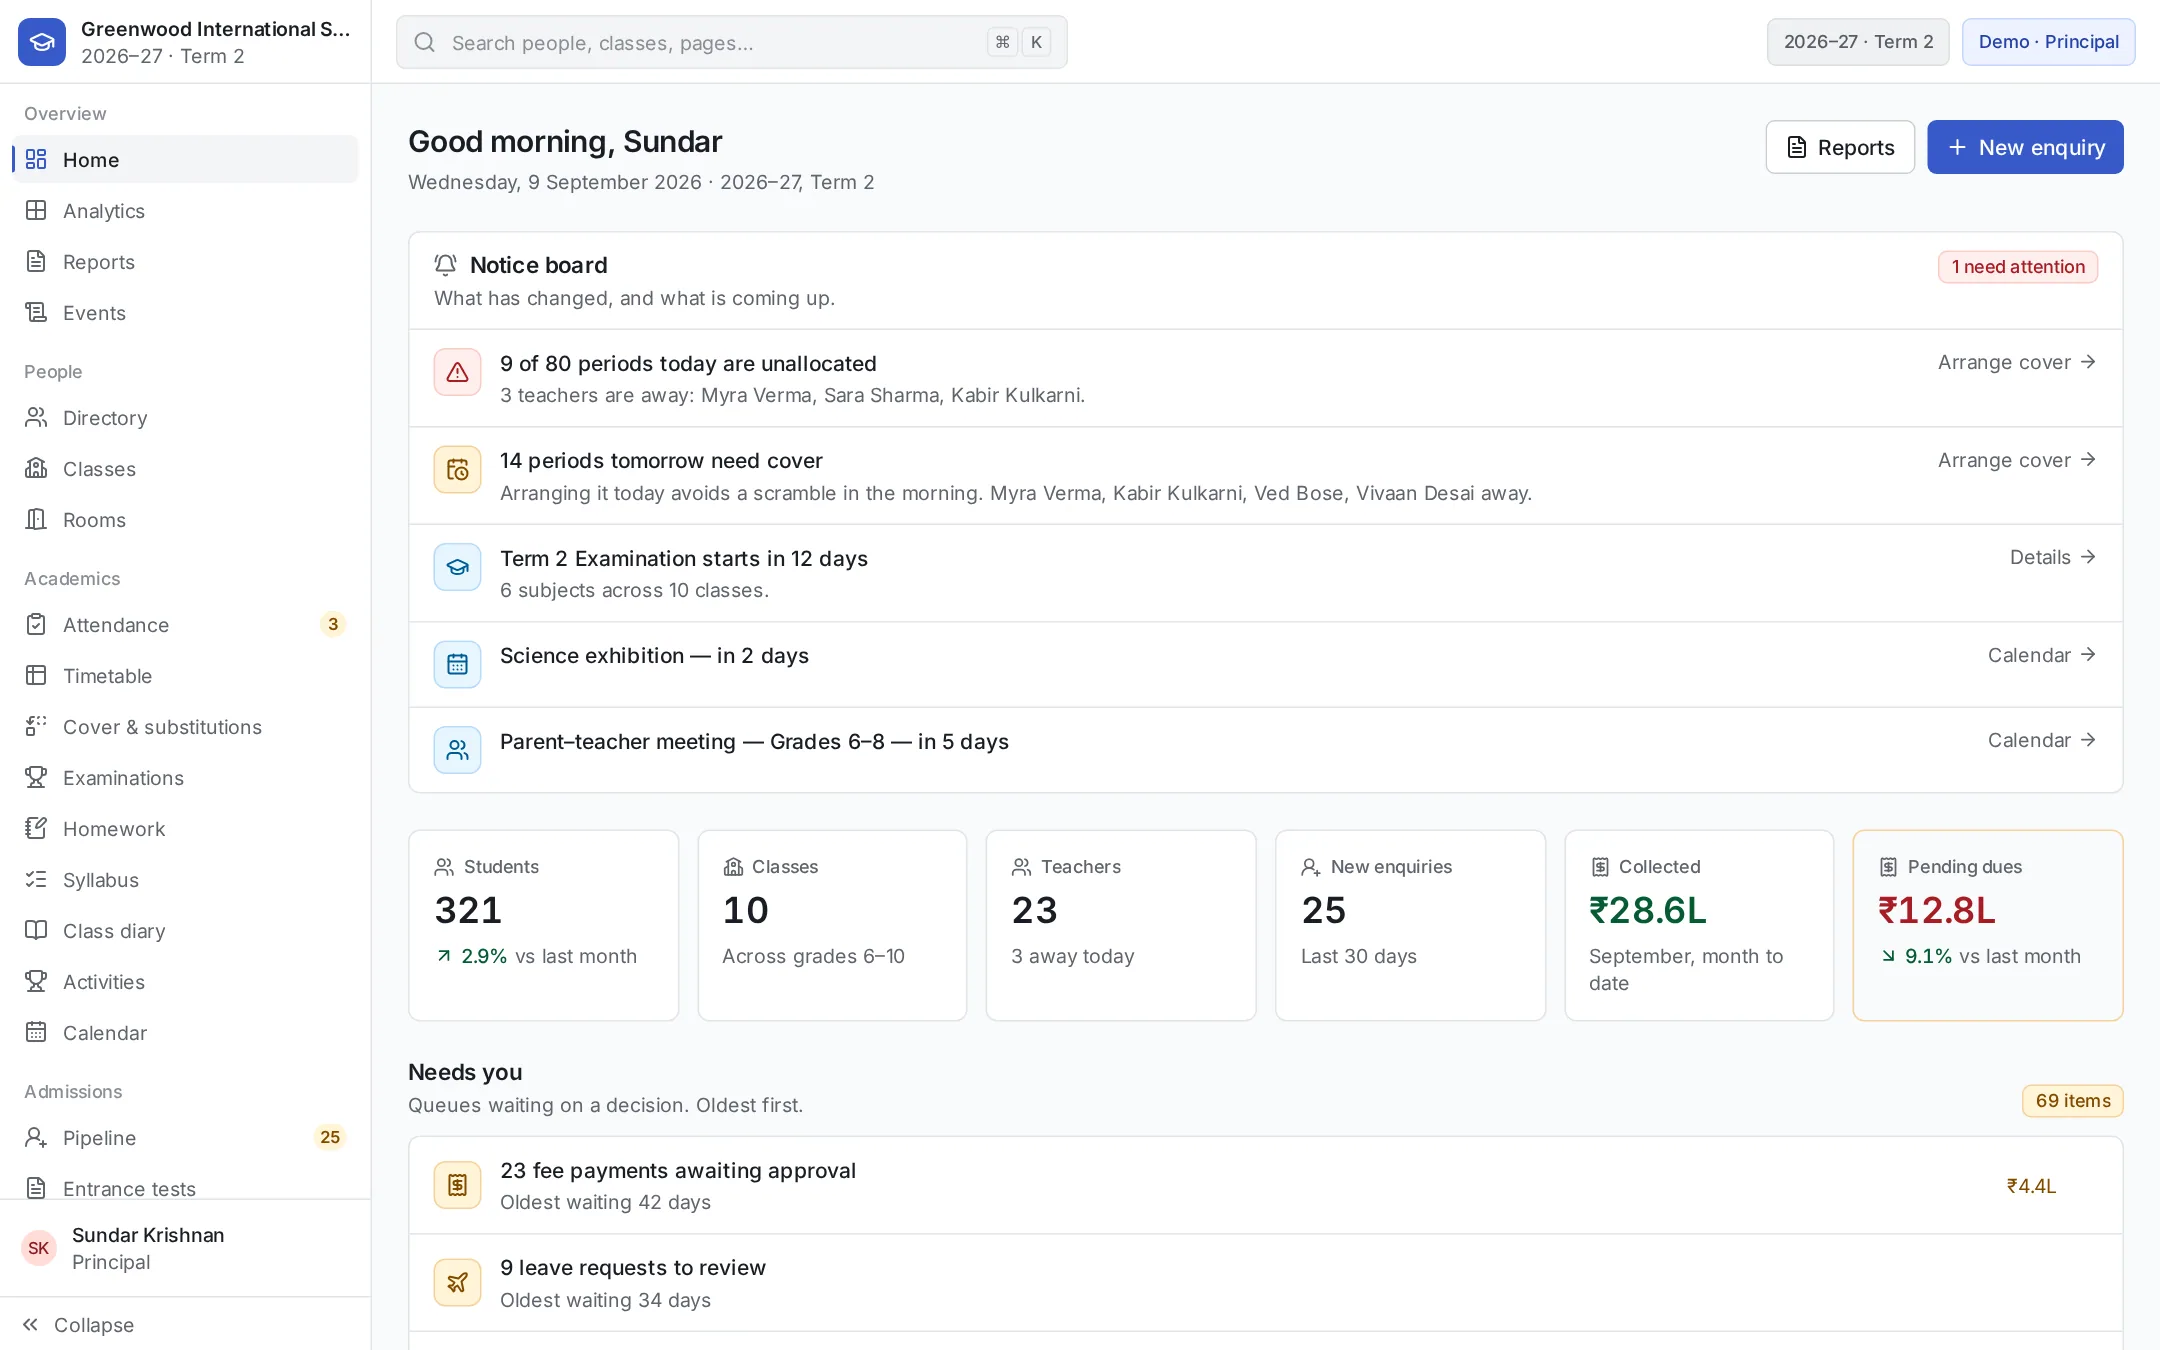Screen dimensions: 2160x1350
Task: Click Arrange cover for tomorrow's 14 periods
Action: click(x=2016, y=460)
